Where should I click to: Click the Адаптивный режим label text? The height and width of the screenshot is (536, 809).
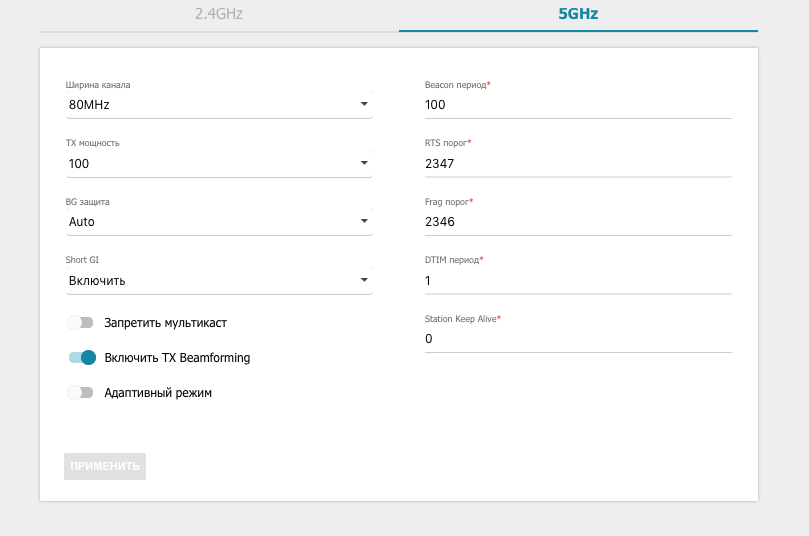pyautogui.click(x=158, y=393)
